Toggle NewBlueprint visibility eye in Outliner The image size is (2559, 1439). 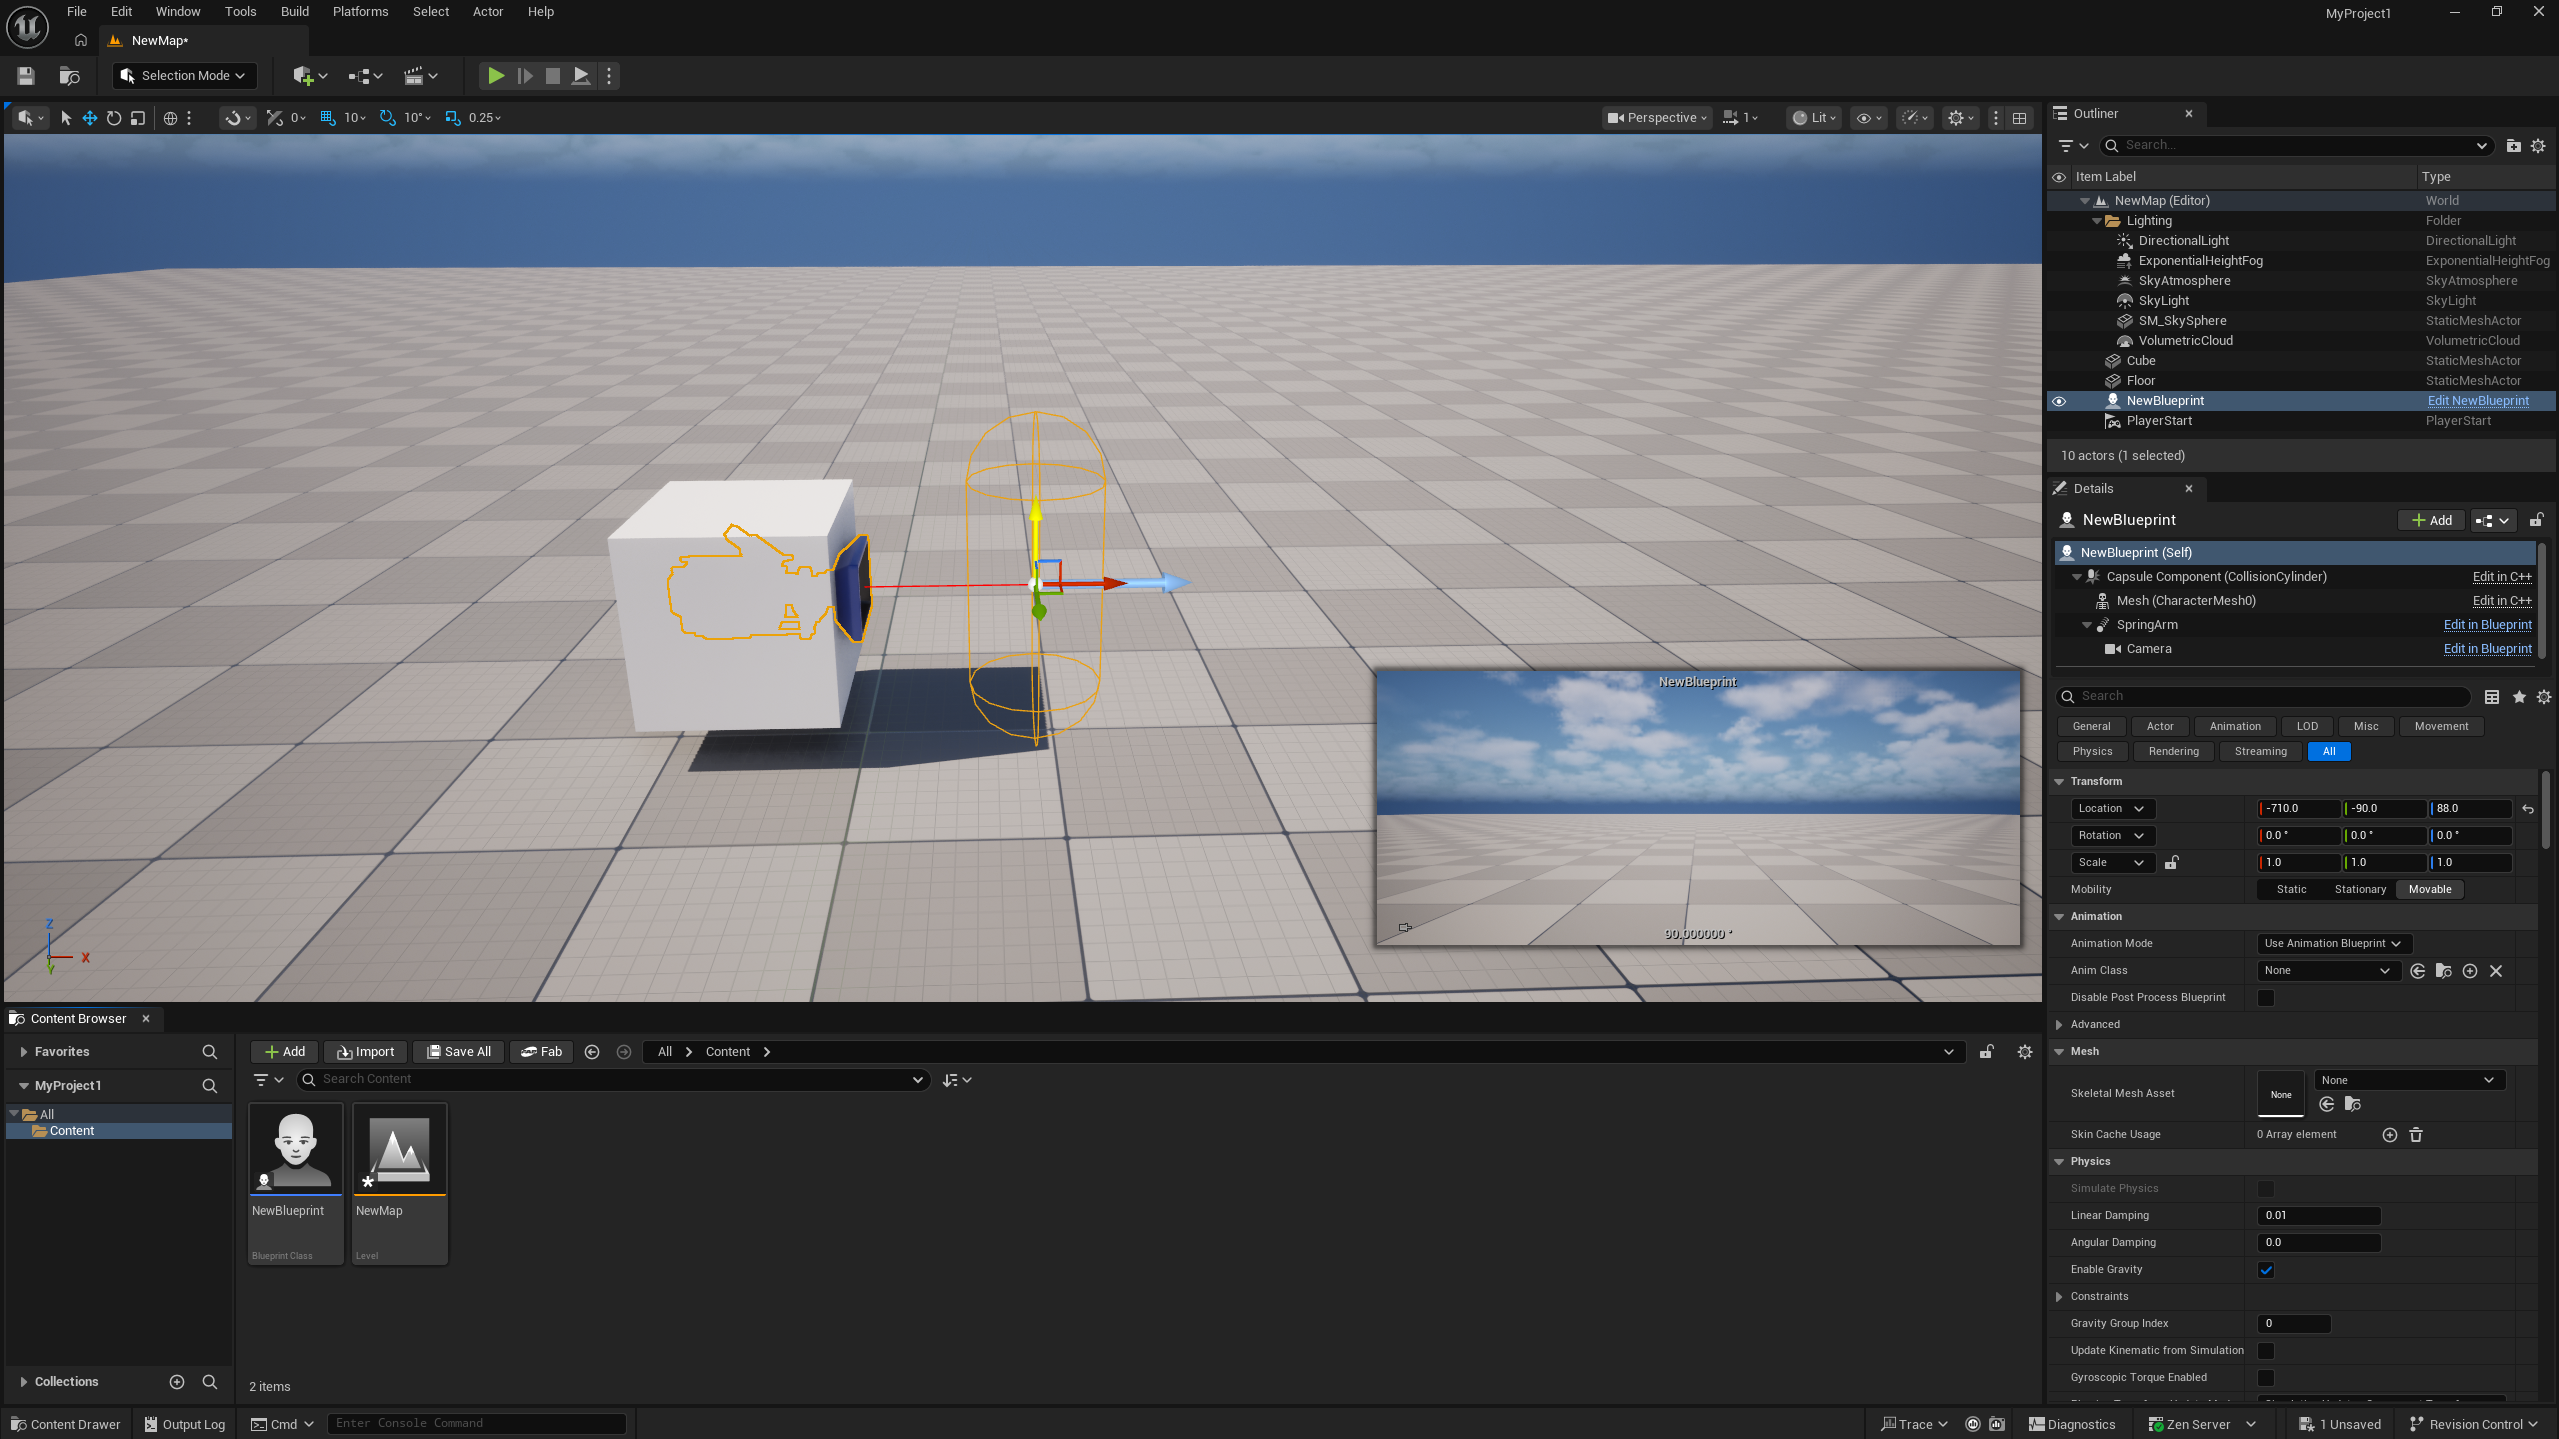[2059, 401]
